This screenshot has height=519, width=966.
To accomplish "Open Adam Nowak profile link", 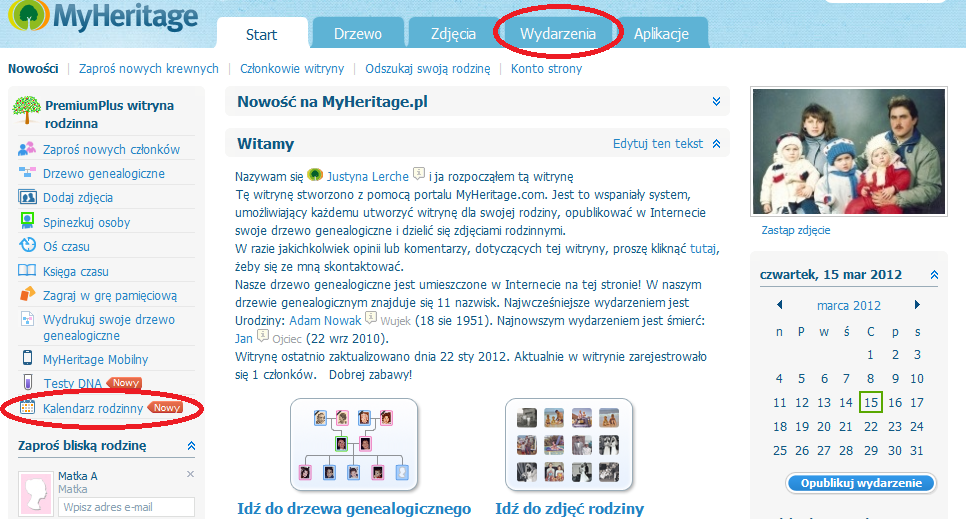I will tap(325, 321).
